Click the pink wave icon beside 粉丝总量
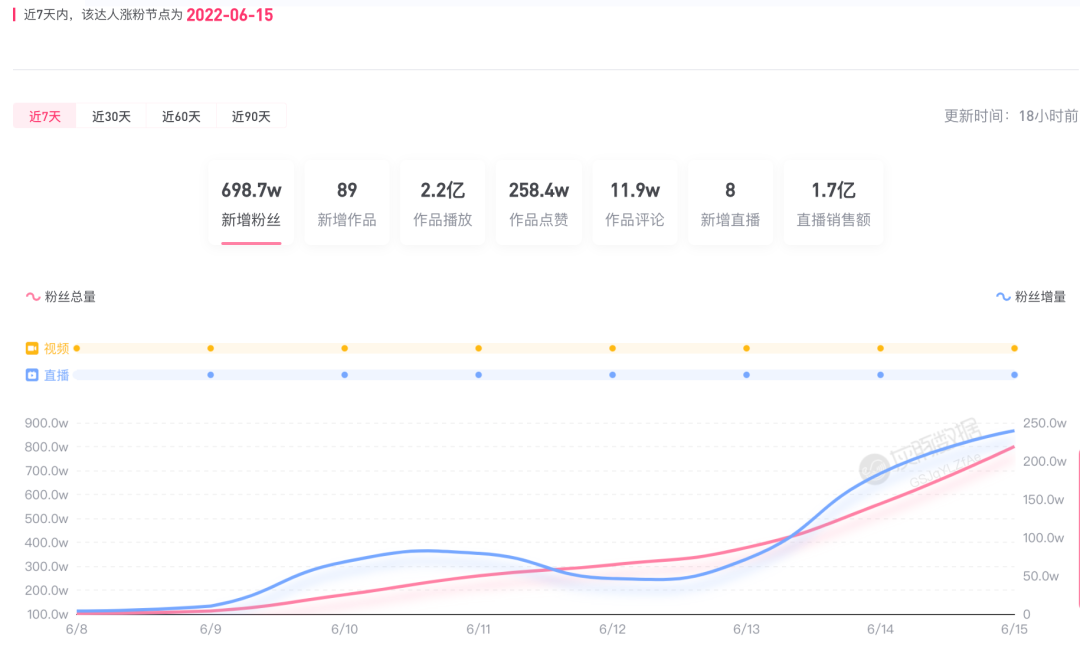Image resolution: width=1080 pixels, height=647 pixels. click(x=33, y=297)
